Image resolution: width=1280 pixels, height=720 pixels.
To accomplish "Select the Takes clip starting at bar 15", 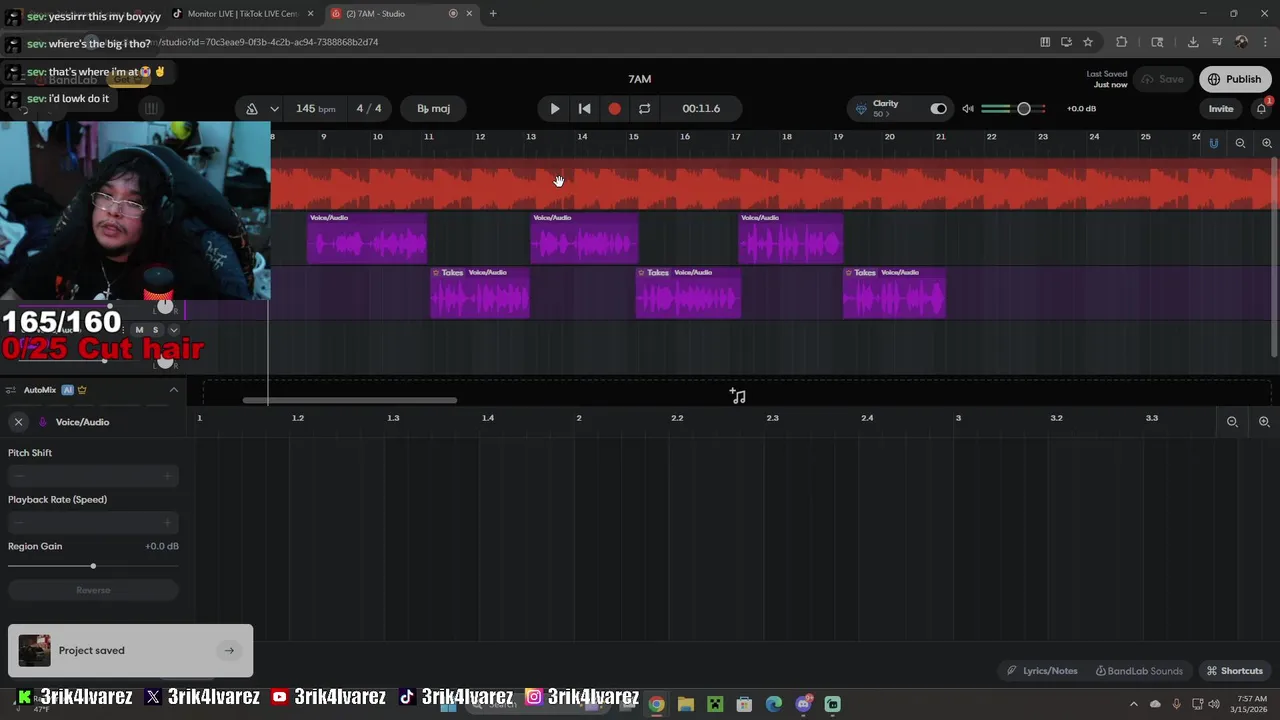I will (689, 292).
